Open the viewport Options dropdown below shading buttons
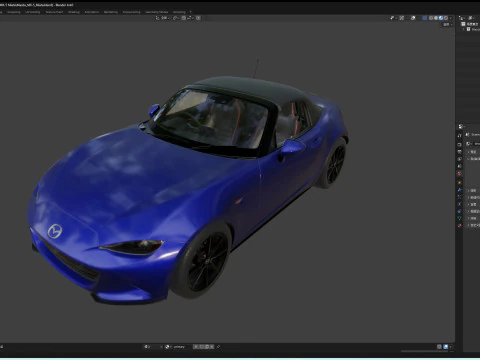The width and height of the screenshot is (480, 360). point(447,25)
